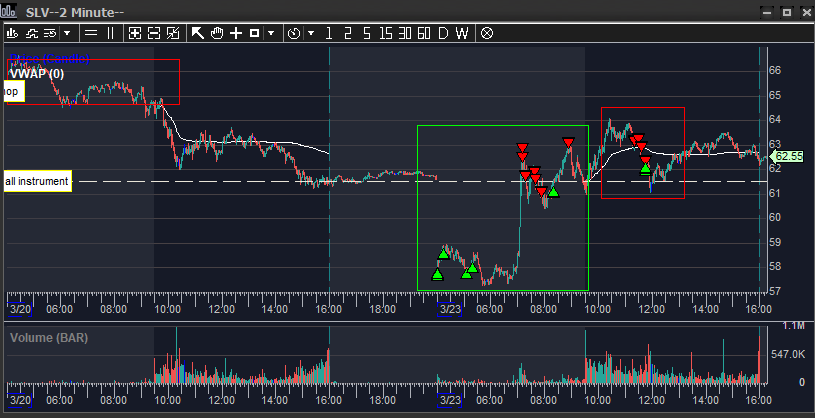Switch to 30 minute interval
The height and width of the screenshot is (418, 815).
405,33
